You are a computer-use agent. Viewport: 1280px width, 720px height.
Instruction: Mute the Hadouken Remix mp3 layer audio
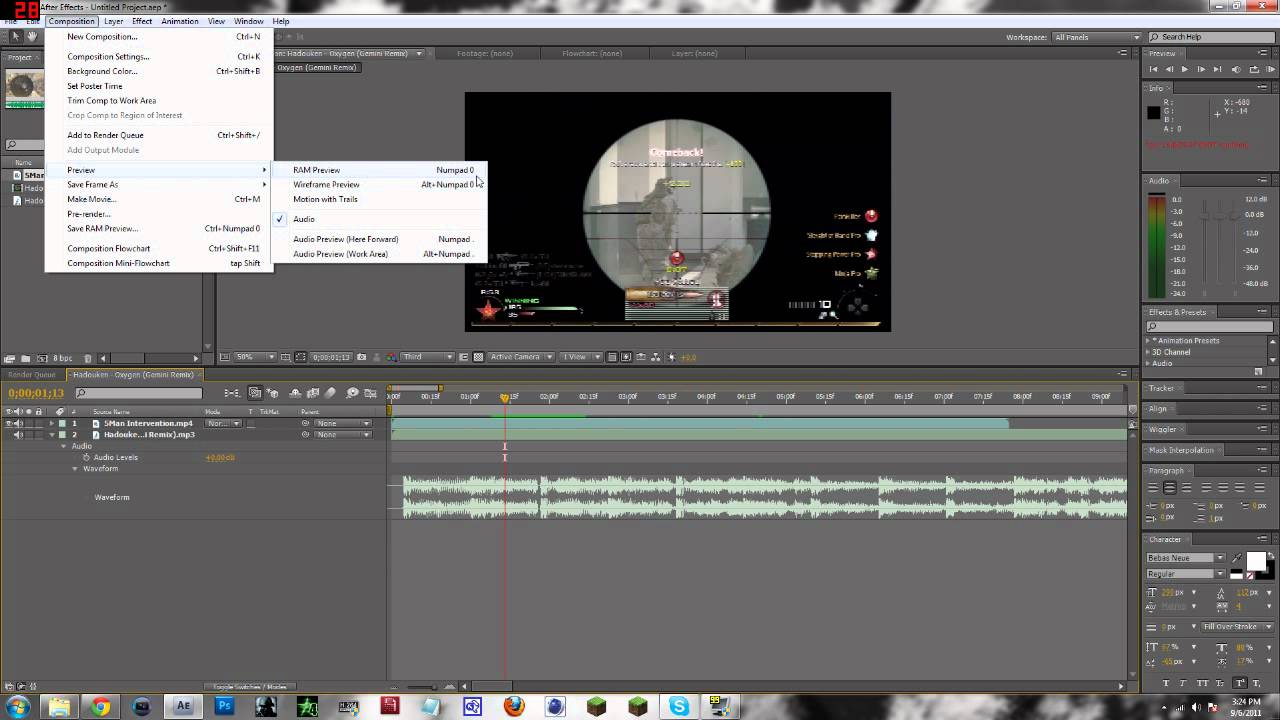[18, 435]
